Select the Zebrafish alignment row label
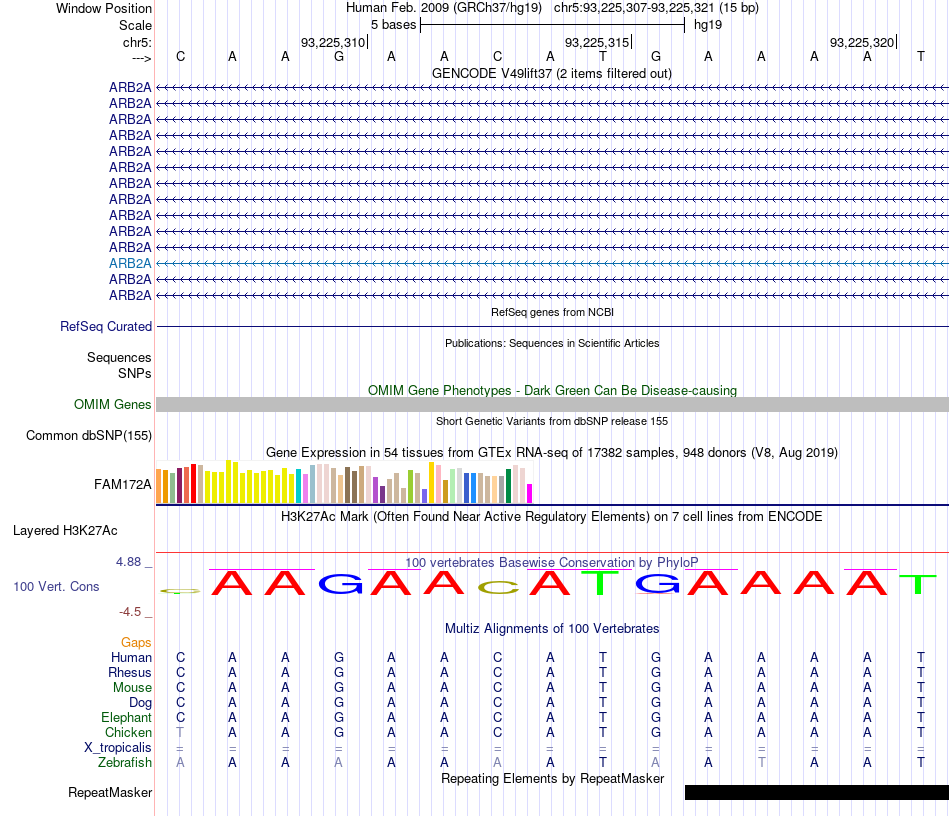950x816 pixels. tap(125, 763)
